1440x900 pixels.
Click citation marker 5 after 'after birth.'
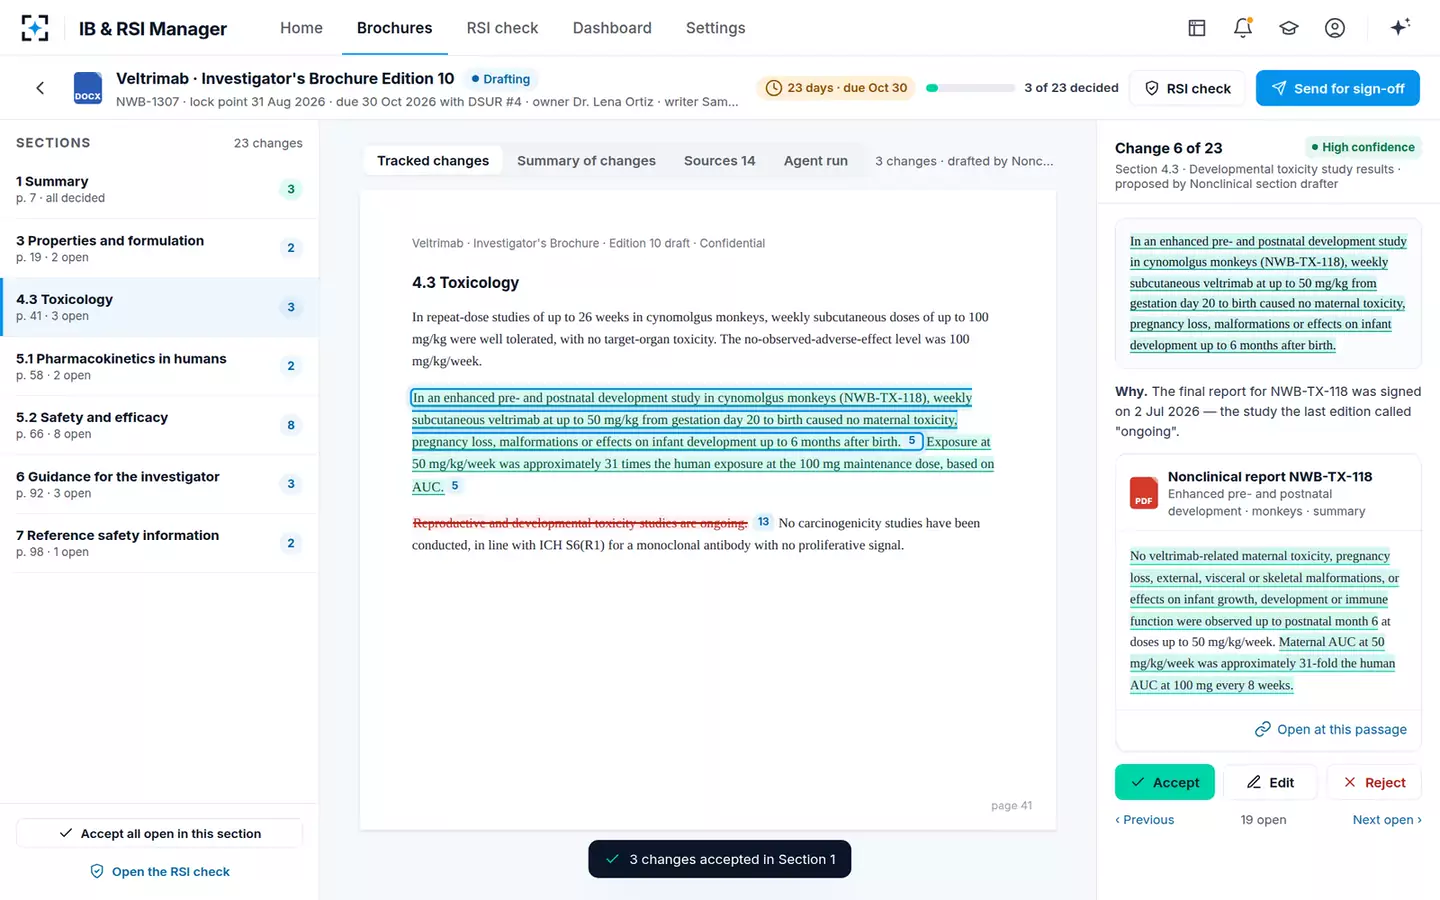pyautogui.click(x=912, y=441)
